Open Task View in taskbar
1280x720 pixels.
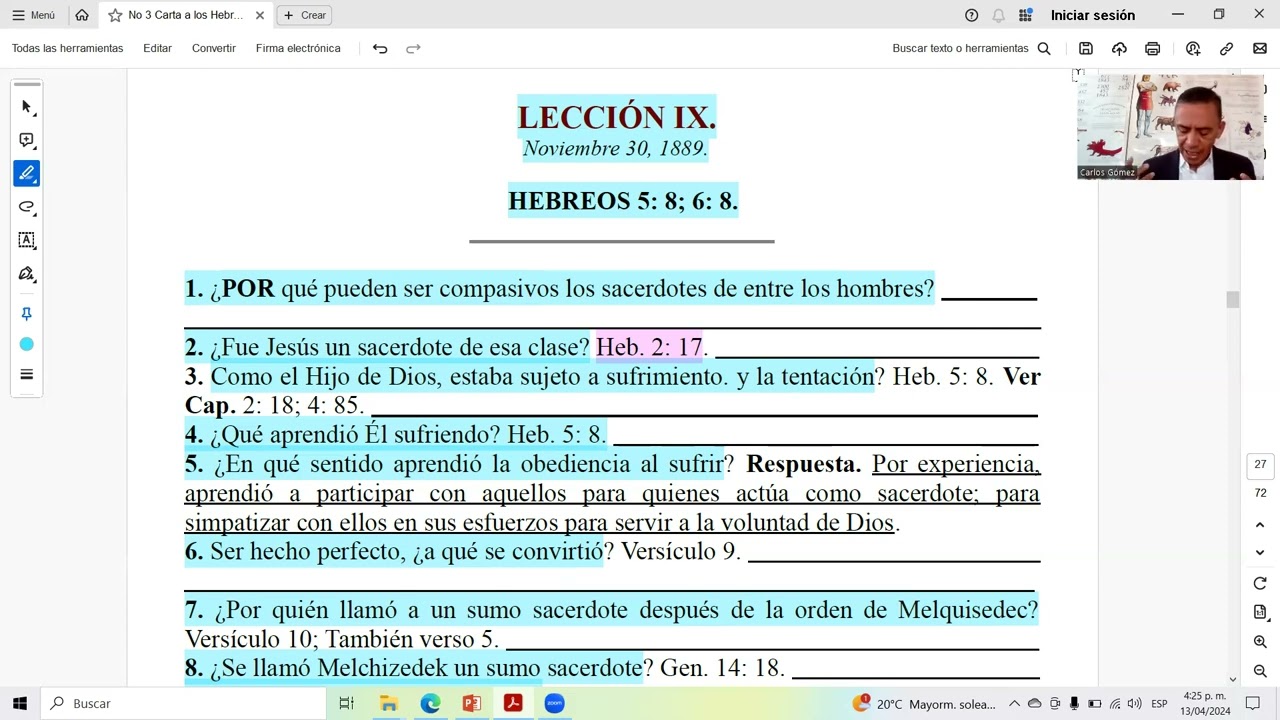point(346,703)
